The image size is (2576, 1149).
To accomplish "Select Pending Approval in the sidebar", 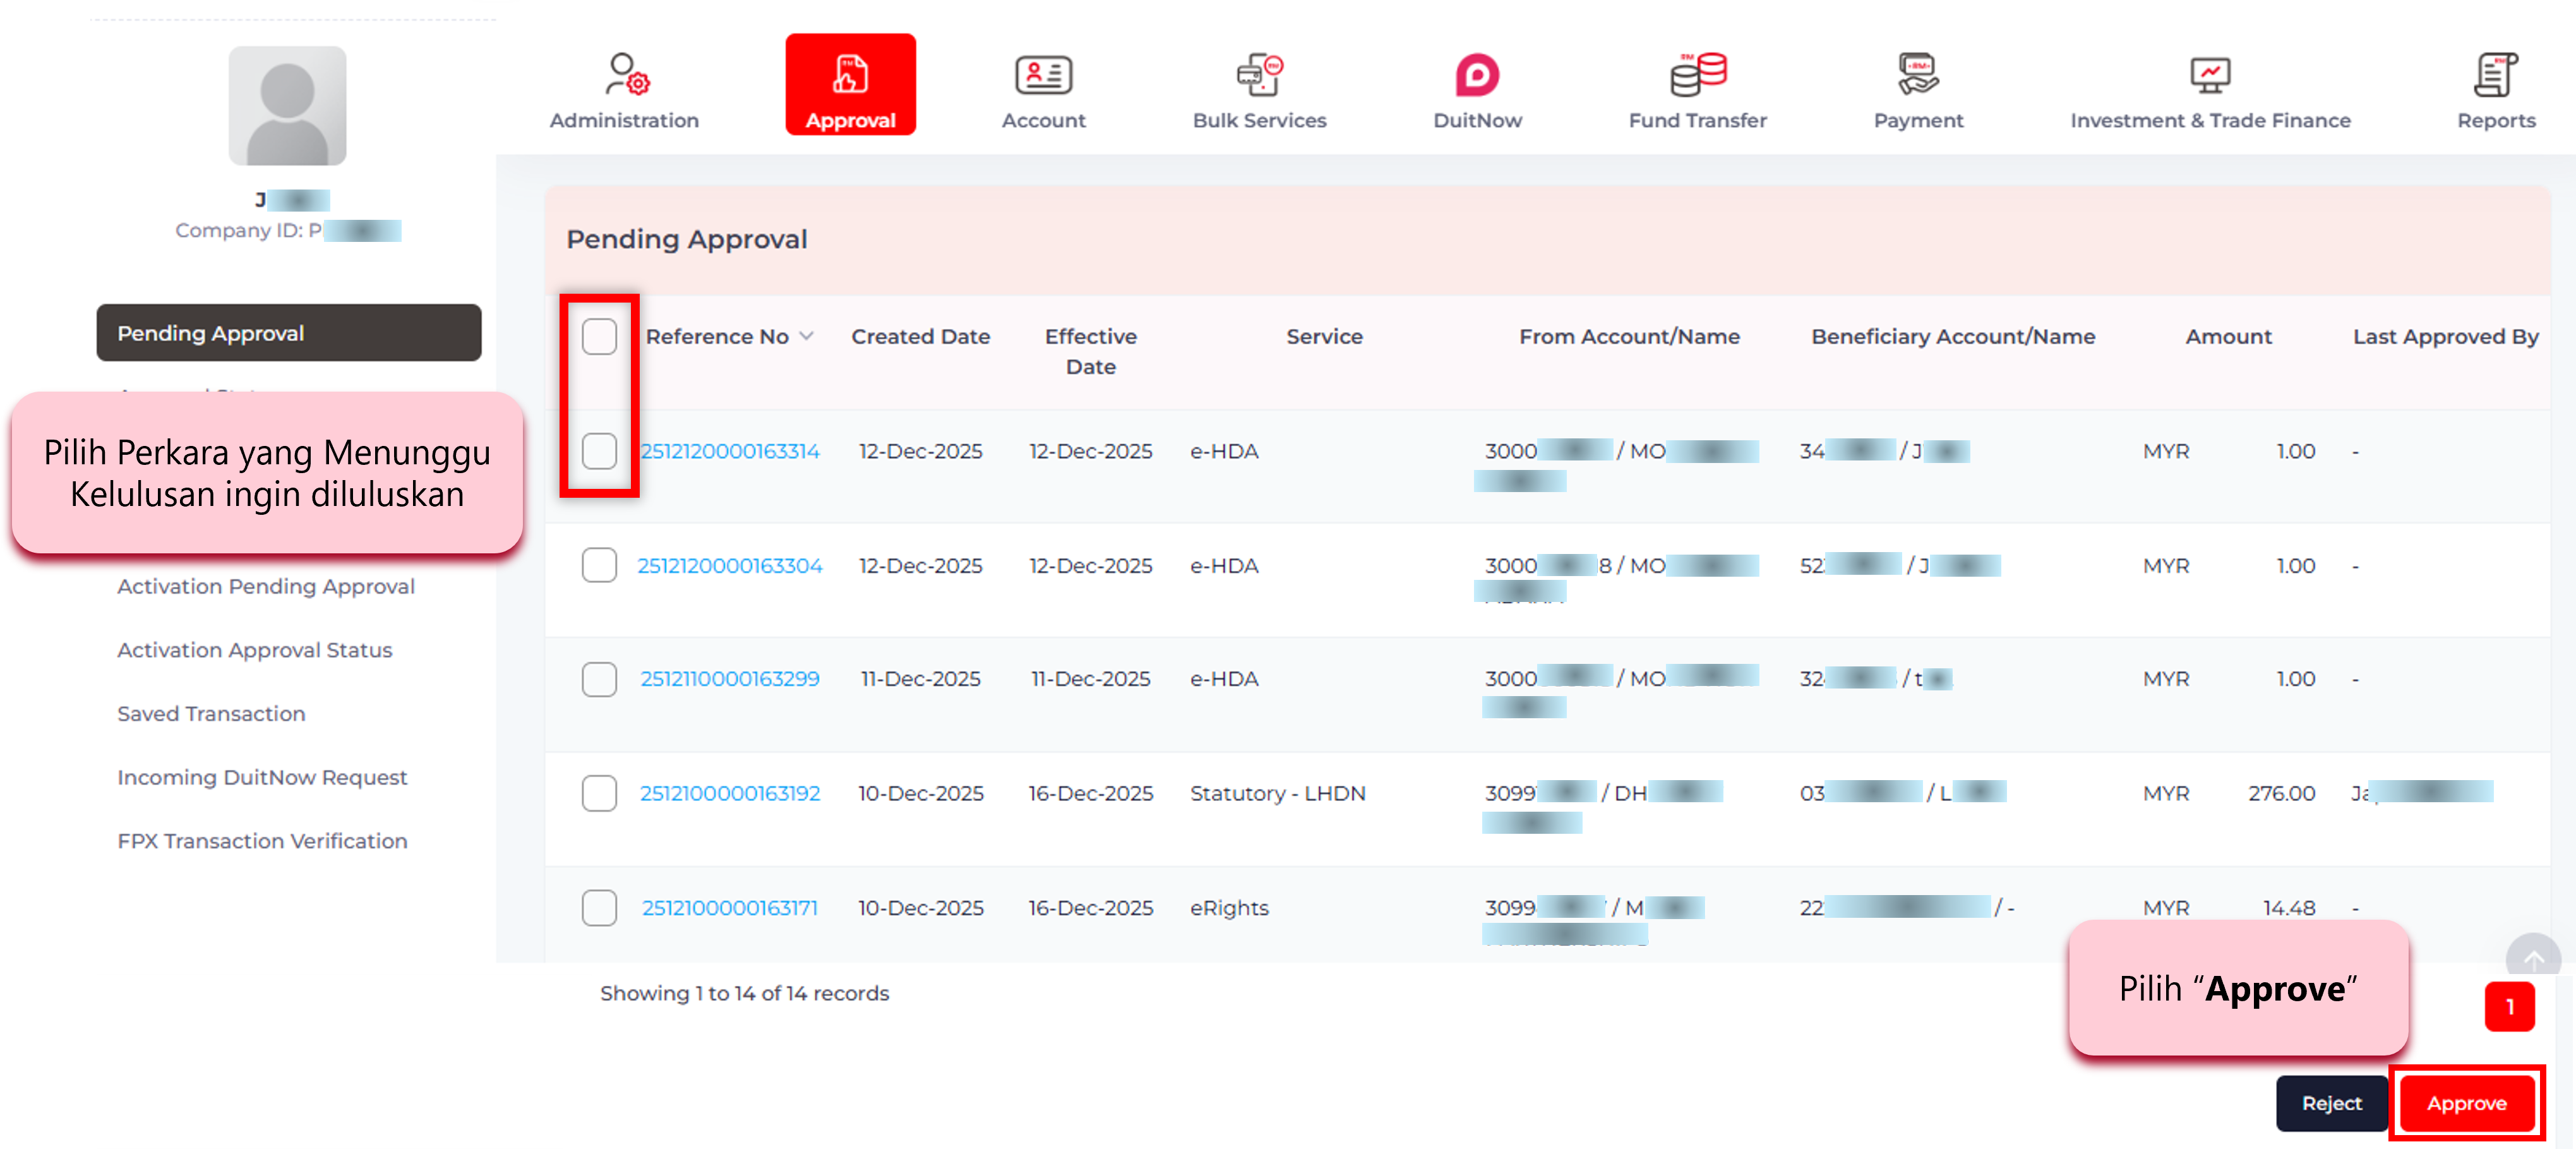I will 288,333.
